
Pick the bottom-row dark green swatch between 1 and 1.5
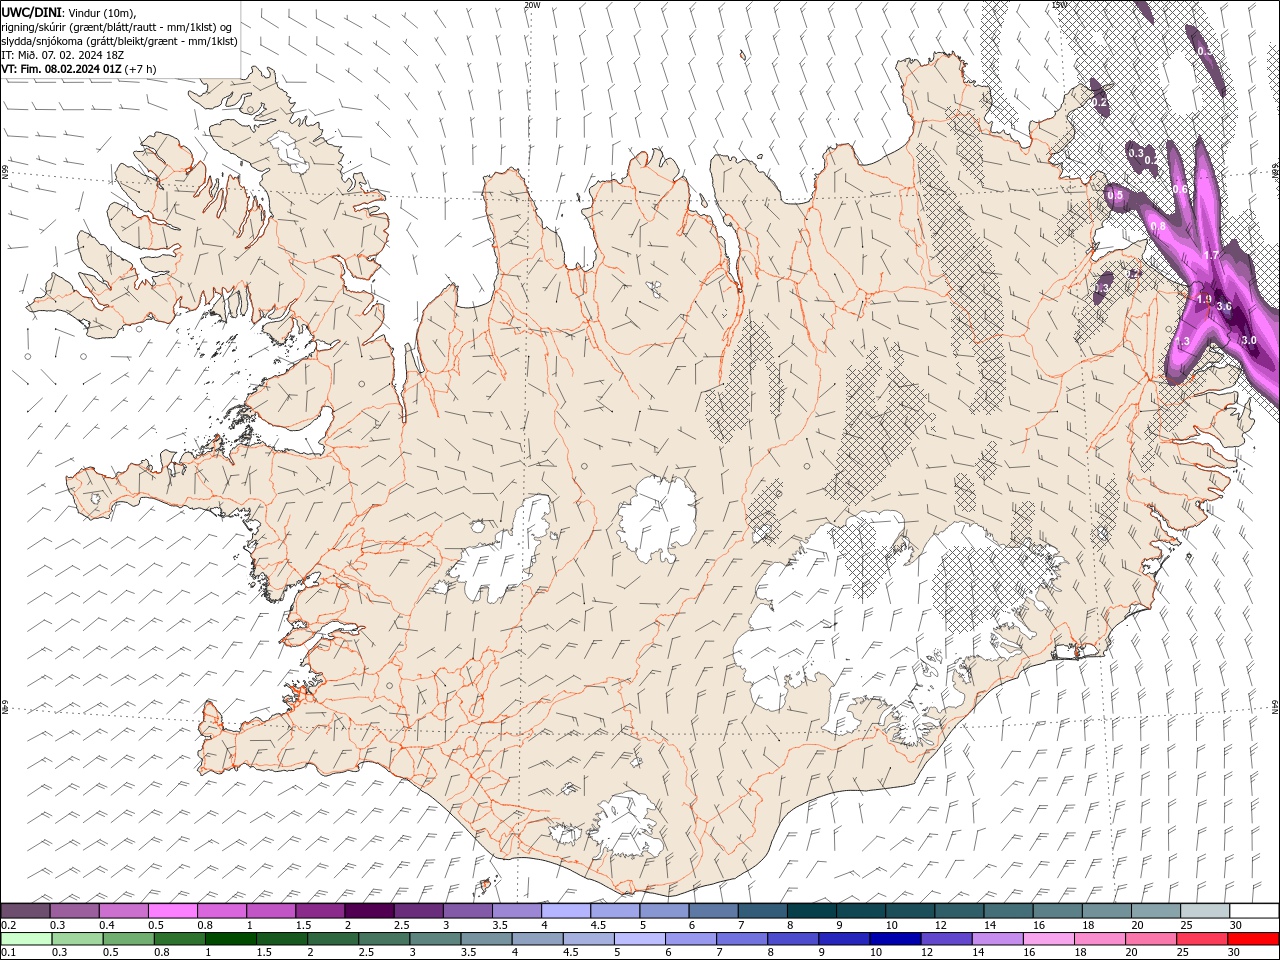[x=230, y=938]
